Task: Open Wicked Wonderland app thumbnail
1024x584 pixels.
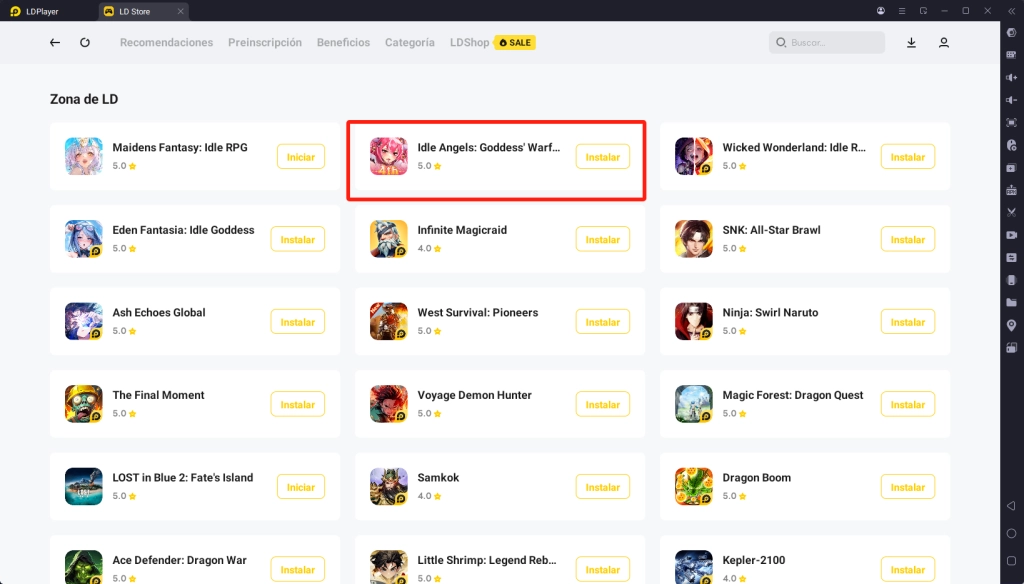Action: [694, 156]
